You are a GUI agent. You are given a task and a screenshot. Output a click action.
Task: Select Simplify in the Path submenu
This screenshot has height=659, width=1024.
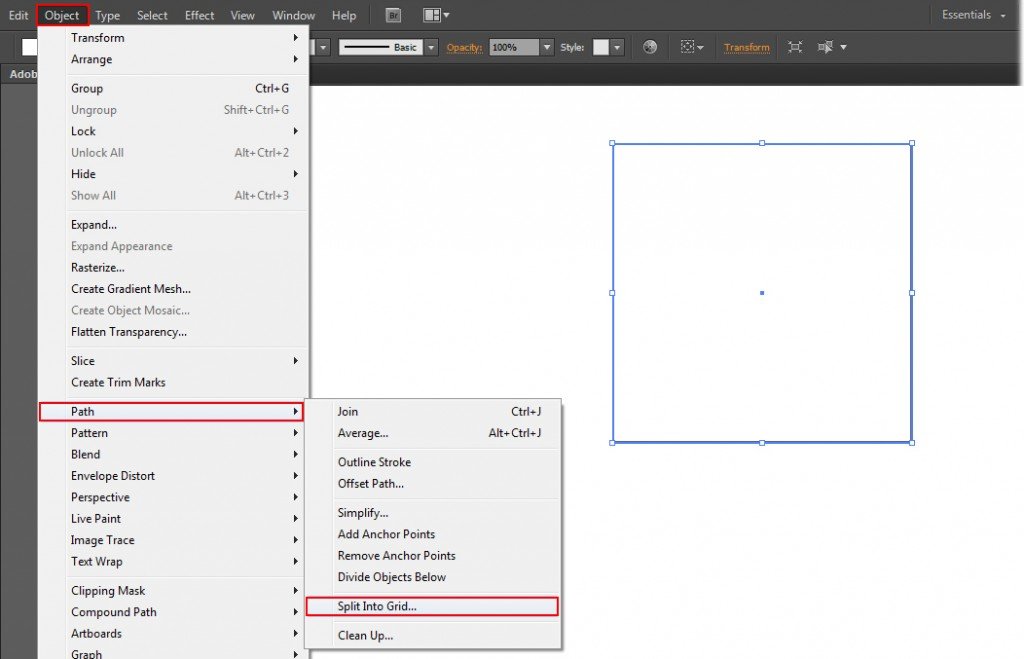365,512
